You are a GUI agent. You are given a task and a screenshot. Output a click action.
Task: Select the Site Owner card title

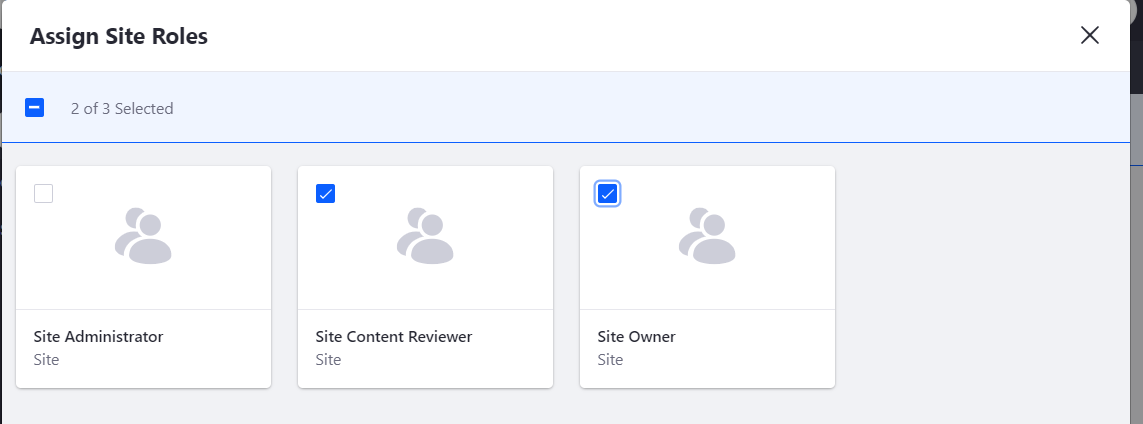636,337
